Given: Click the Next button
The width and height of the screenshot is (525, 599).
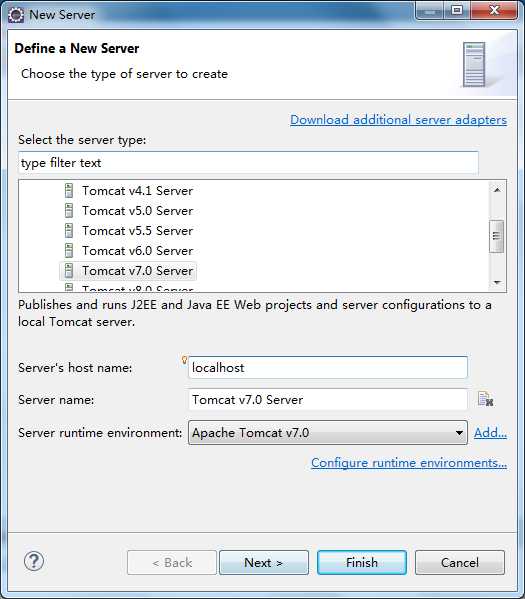Looking at the screenshot, I should 264,562.
